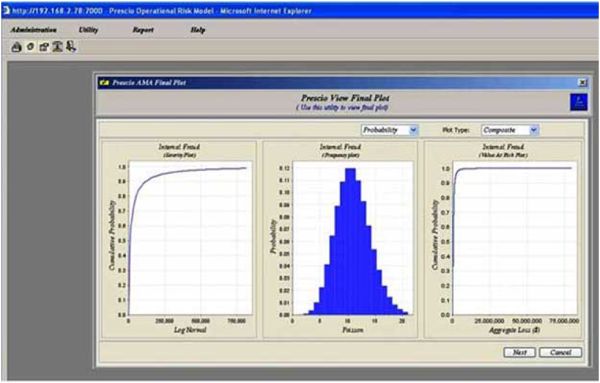
Task: Click the Next button
Action: (x=519, y=352)
